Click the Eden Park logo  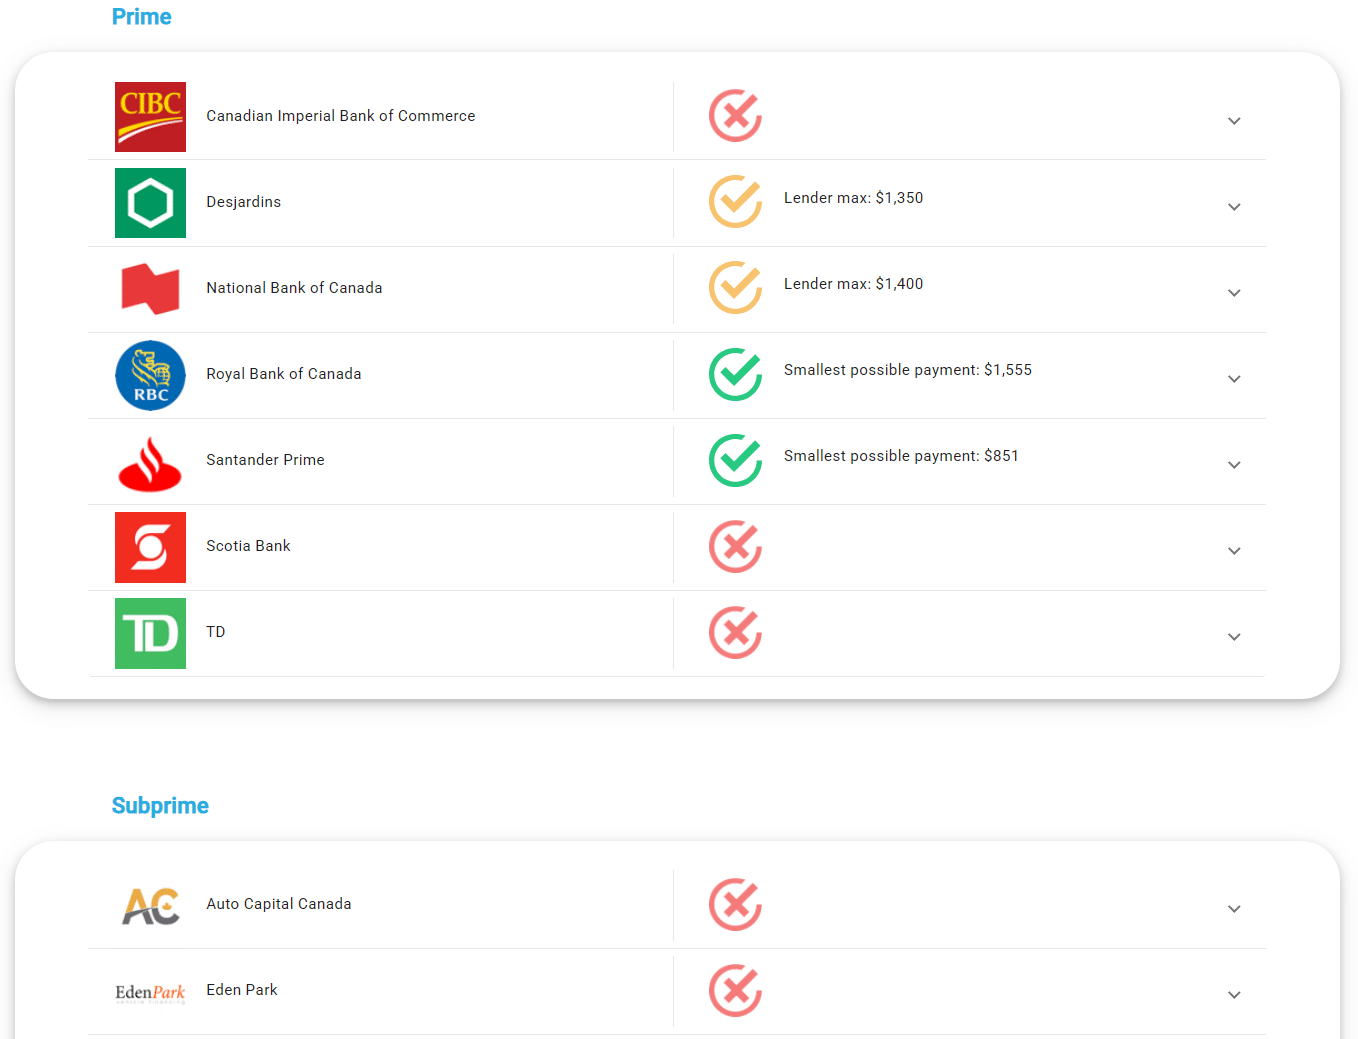(150, 993)
